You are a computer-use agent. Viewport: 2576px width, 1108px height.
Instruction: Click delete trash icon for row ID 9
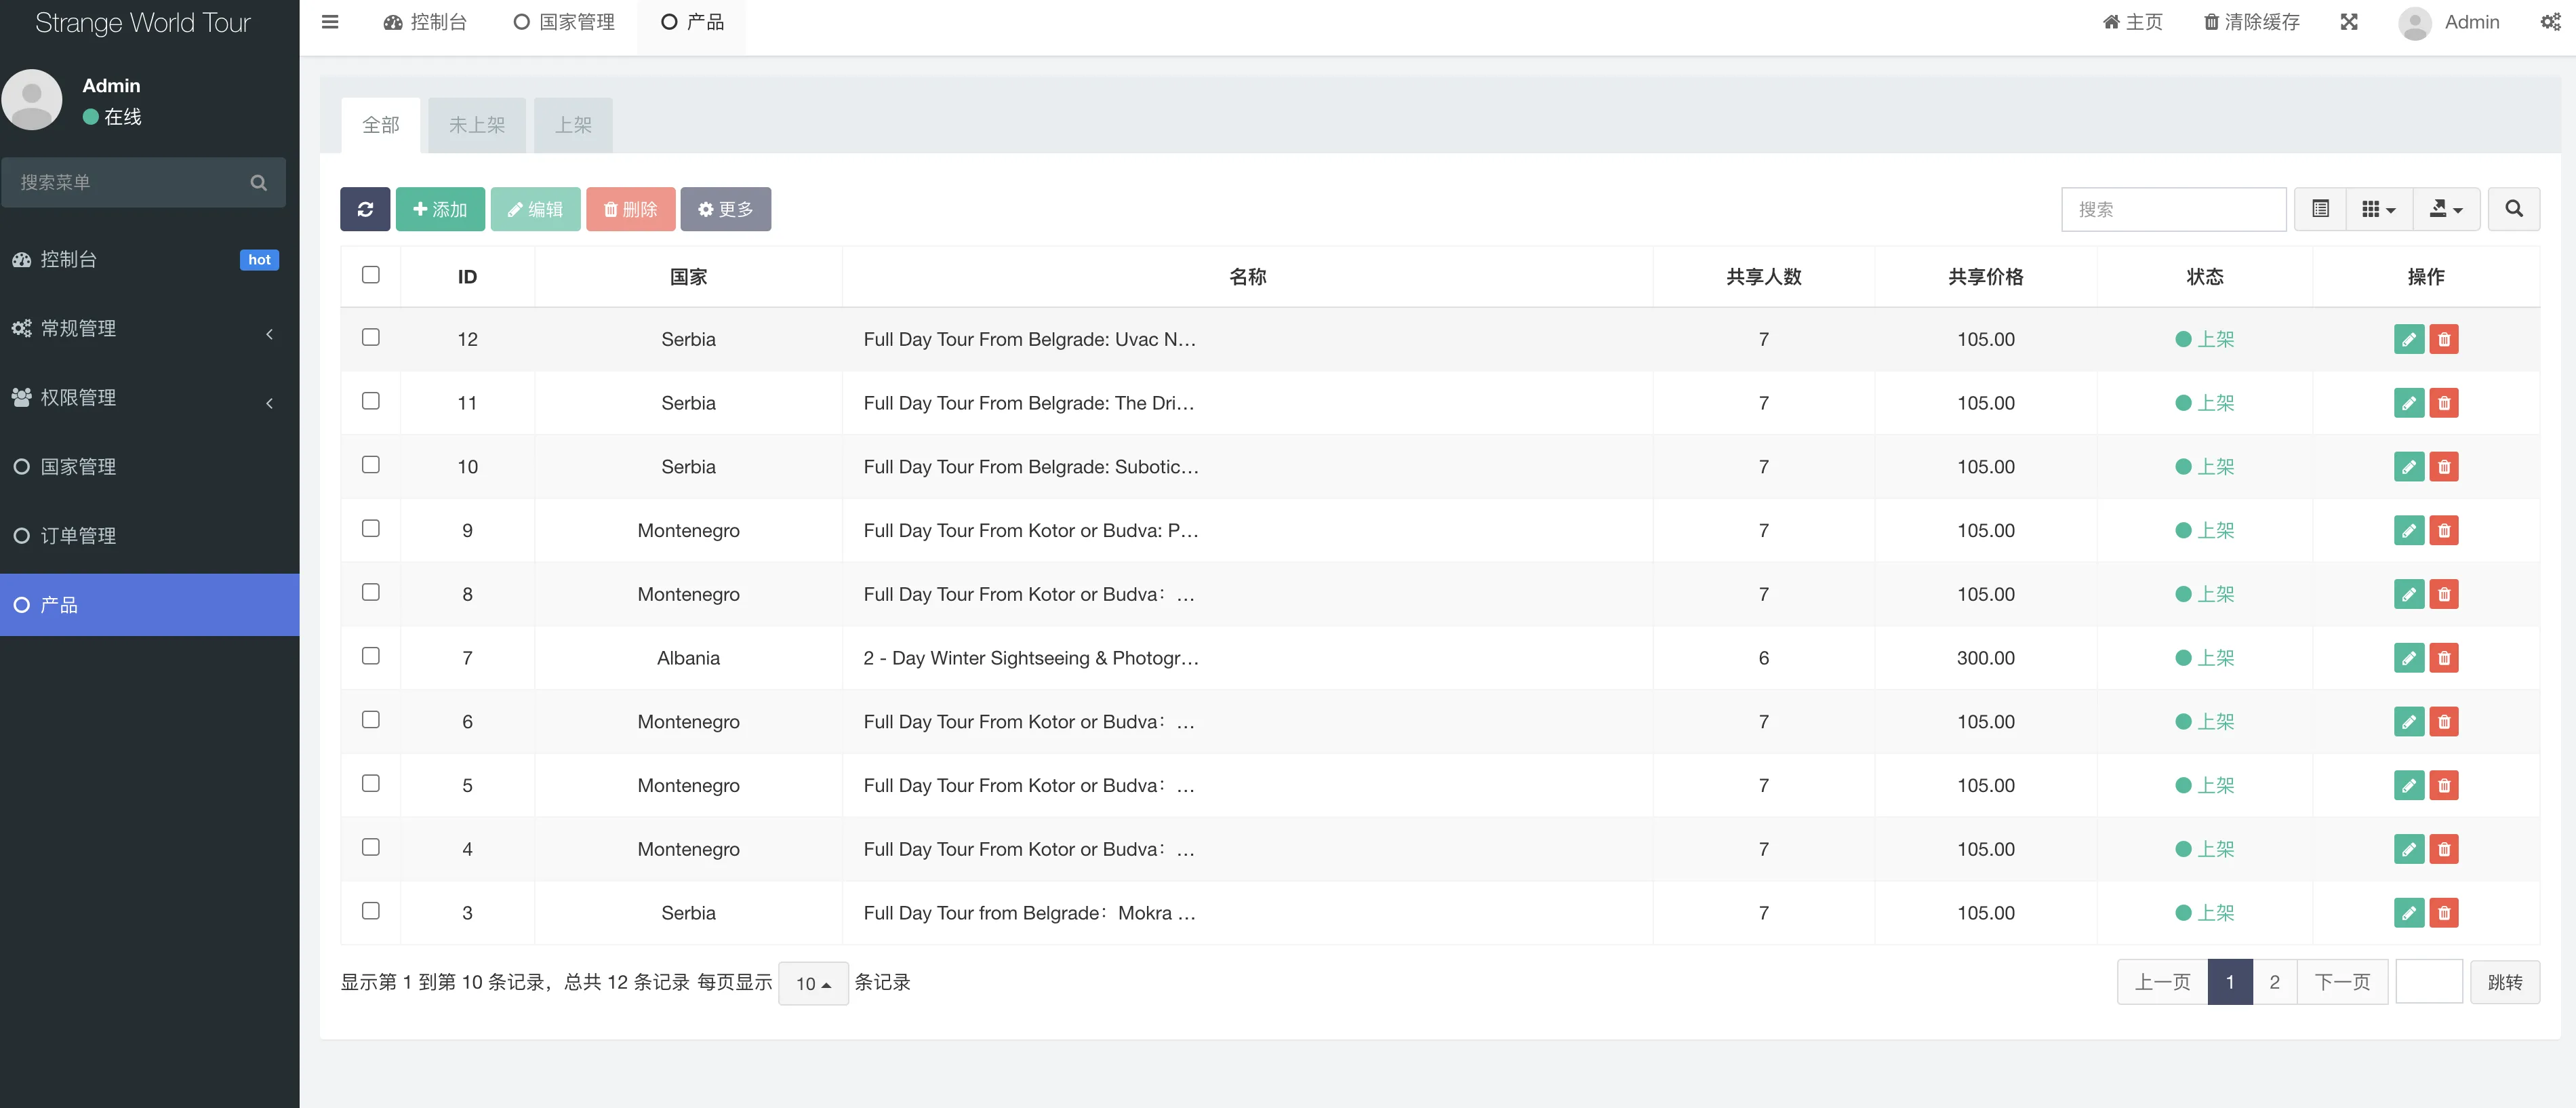click(x=2444, y=530)
